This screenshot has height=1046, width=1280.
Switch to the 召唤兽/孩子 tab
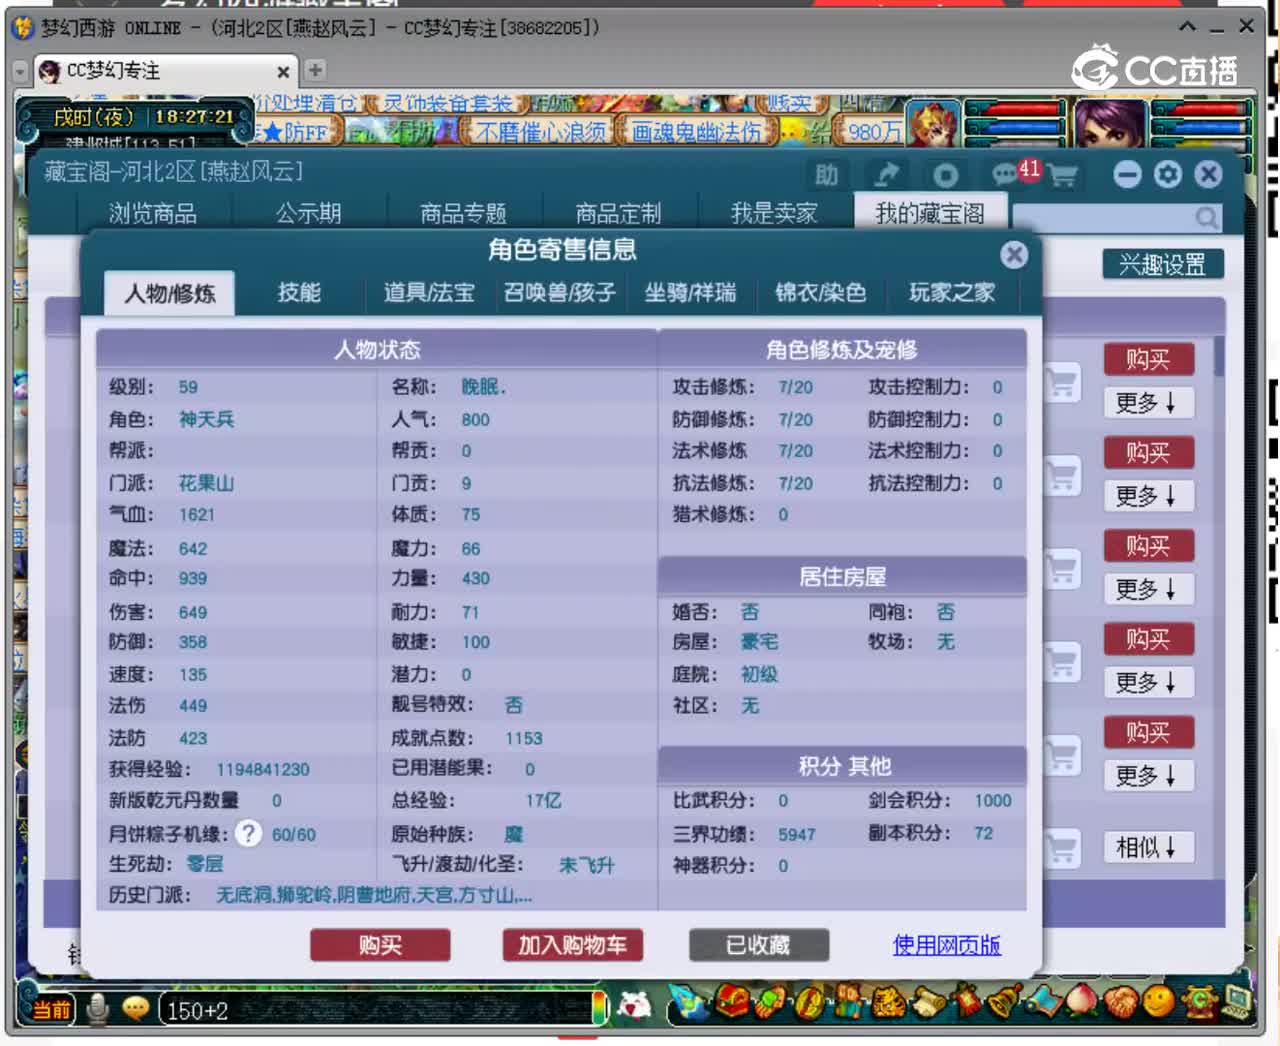(x=559, y=292)
